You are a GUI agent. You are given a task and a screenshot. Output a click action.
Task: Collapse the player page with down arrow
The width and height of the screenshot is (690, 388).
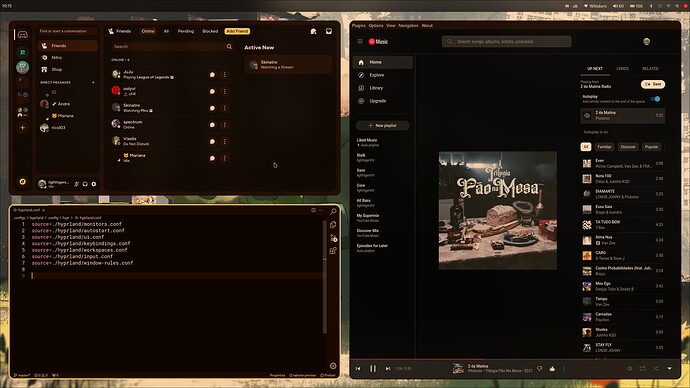tap(669, 369)
